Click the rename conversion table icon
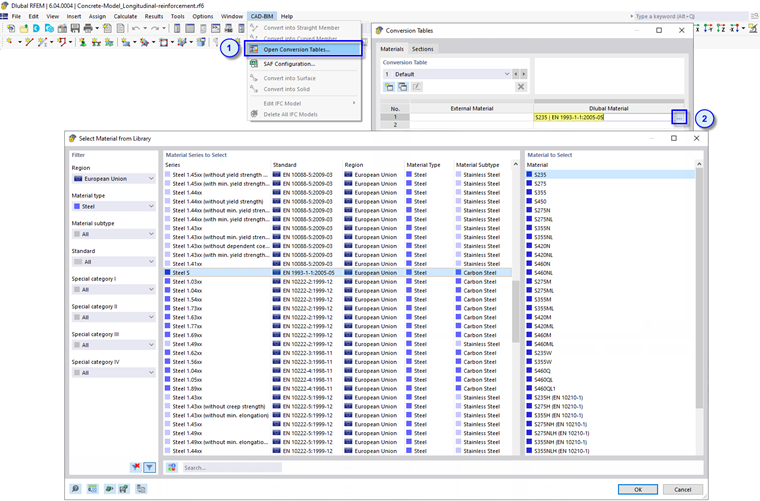760x501 pixels. coord(417,87)
